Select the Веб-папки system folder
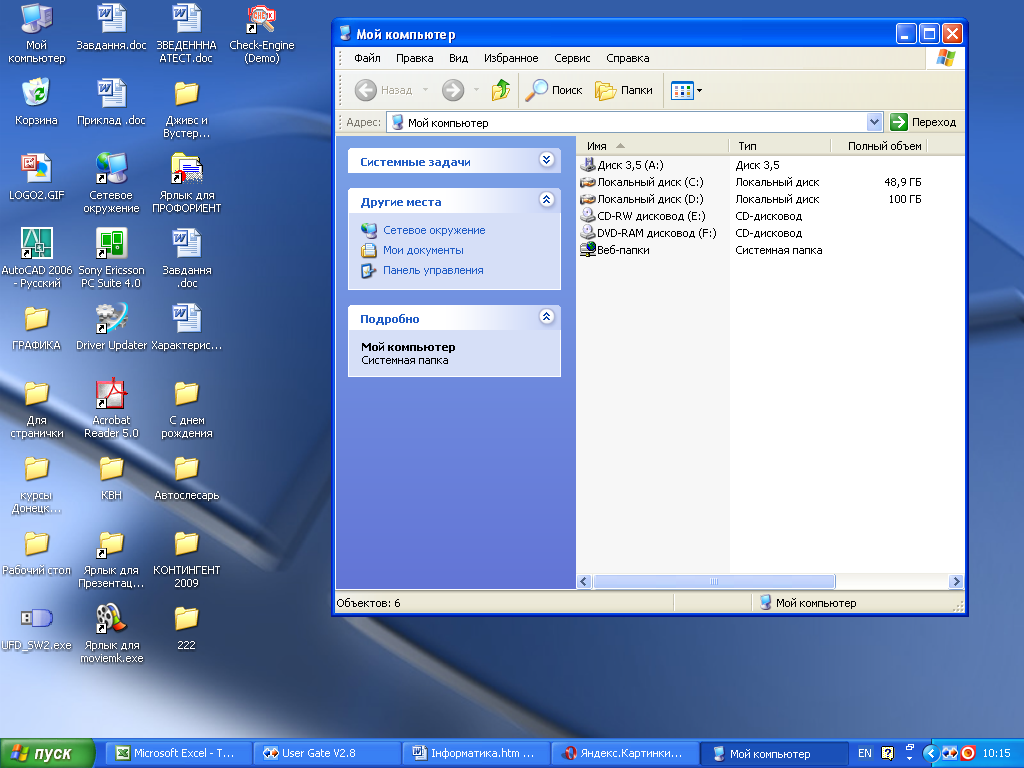Image resolution: width=1024 pixels, height=768 pixels. coord(615,250)
